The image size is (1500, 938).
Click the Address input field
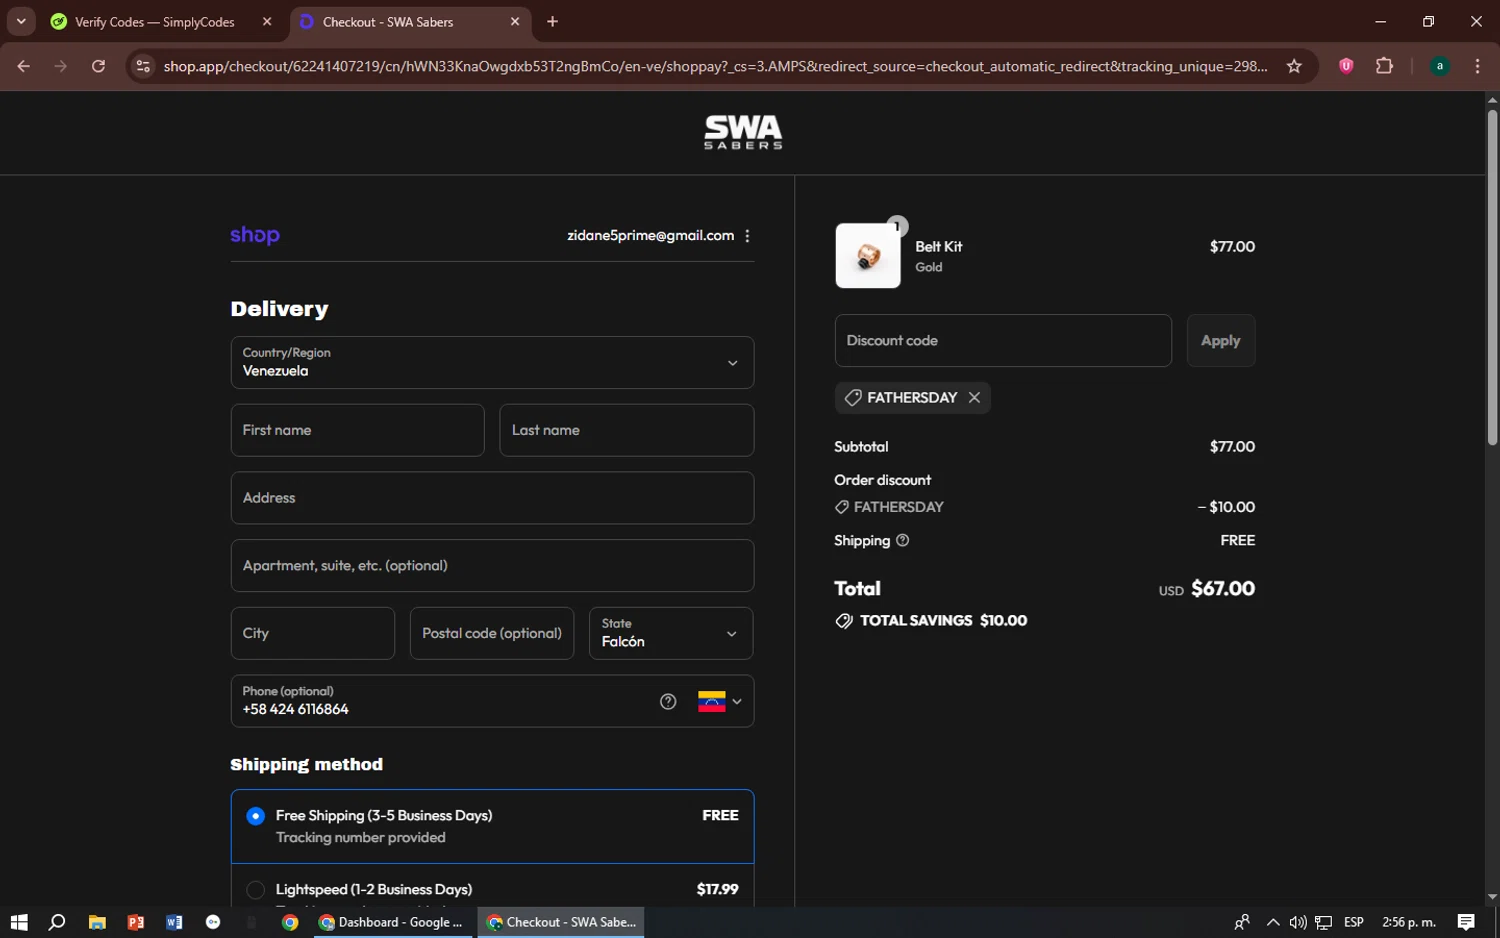pyautogui.click(x=492, y=498)
